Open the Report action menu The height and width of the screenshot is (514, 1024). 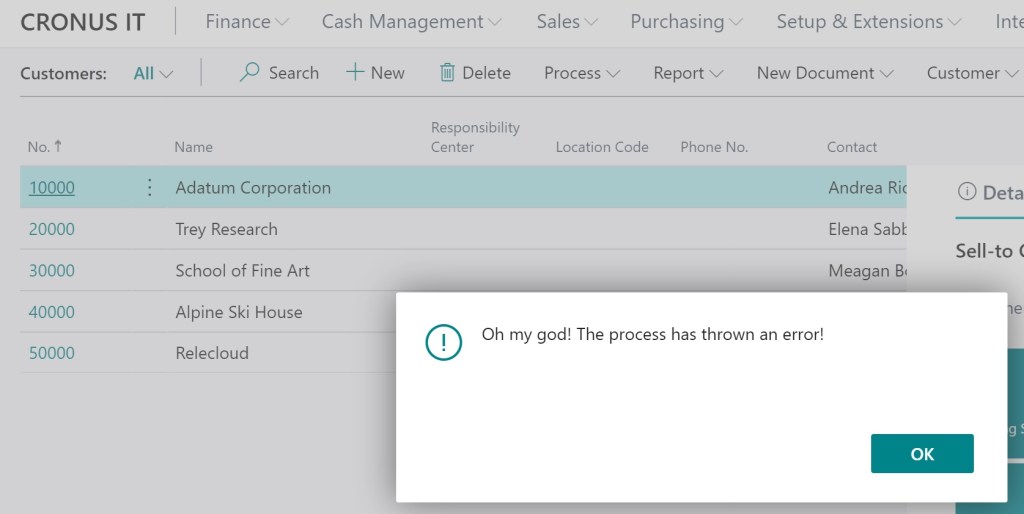pos(687,73)
